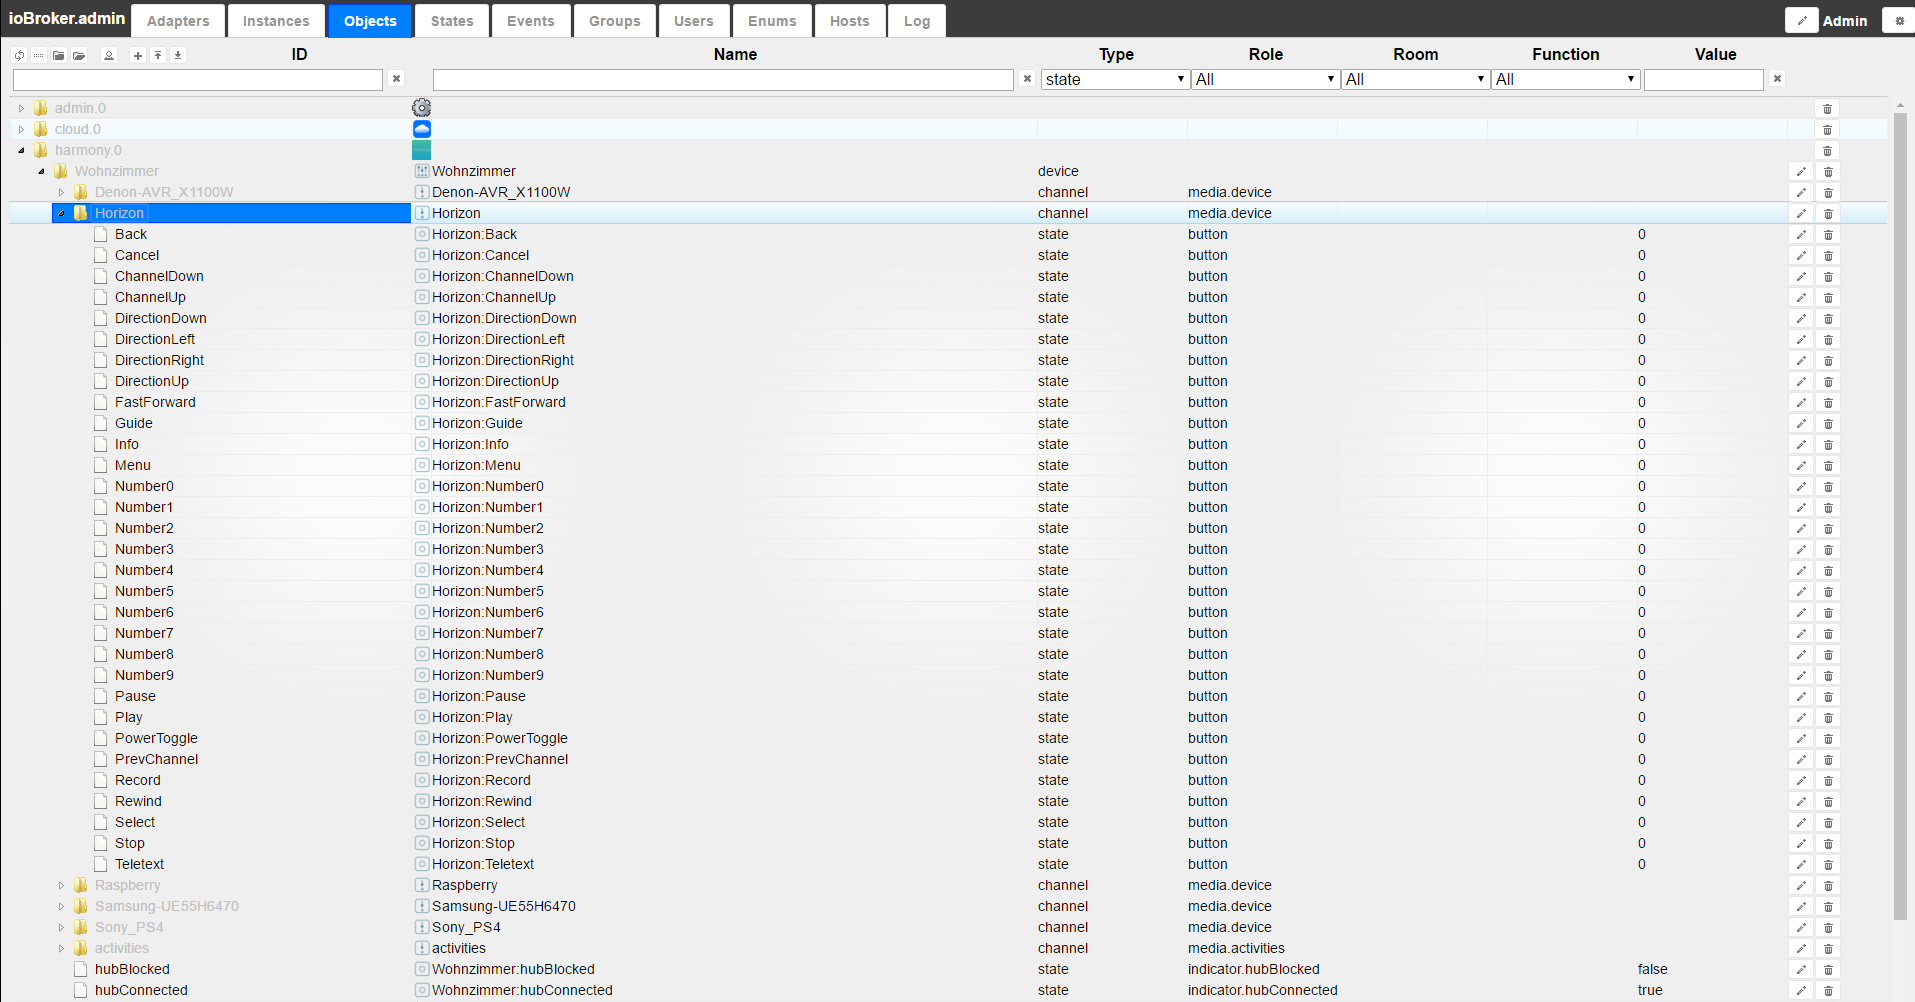Clear the ID filter with X button
The height and width of the screenshot is (1002, 1915).
pos(397,79)
